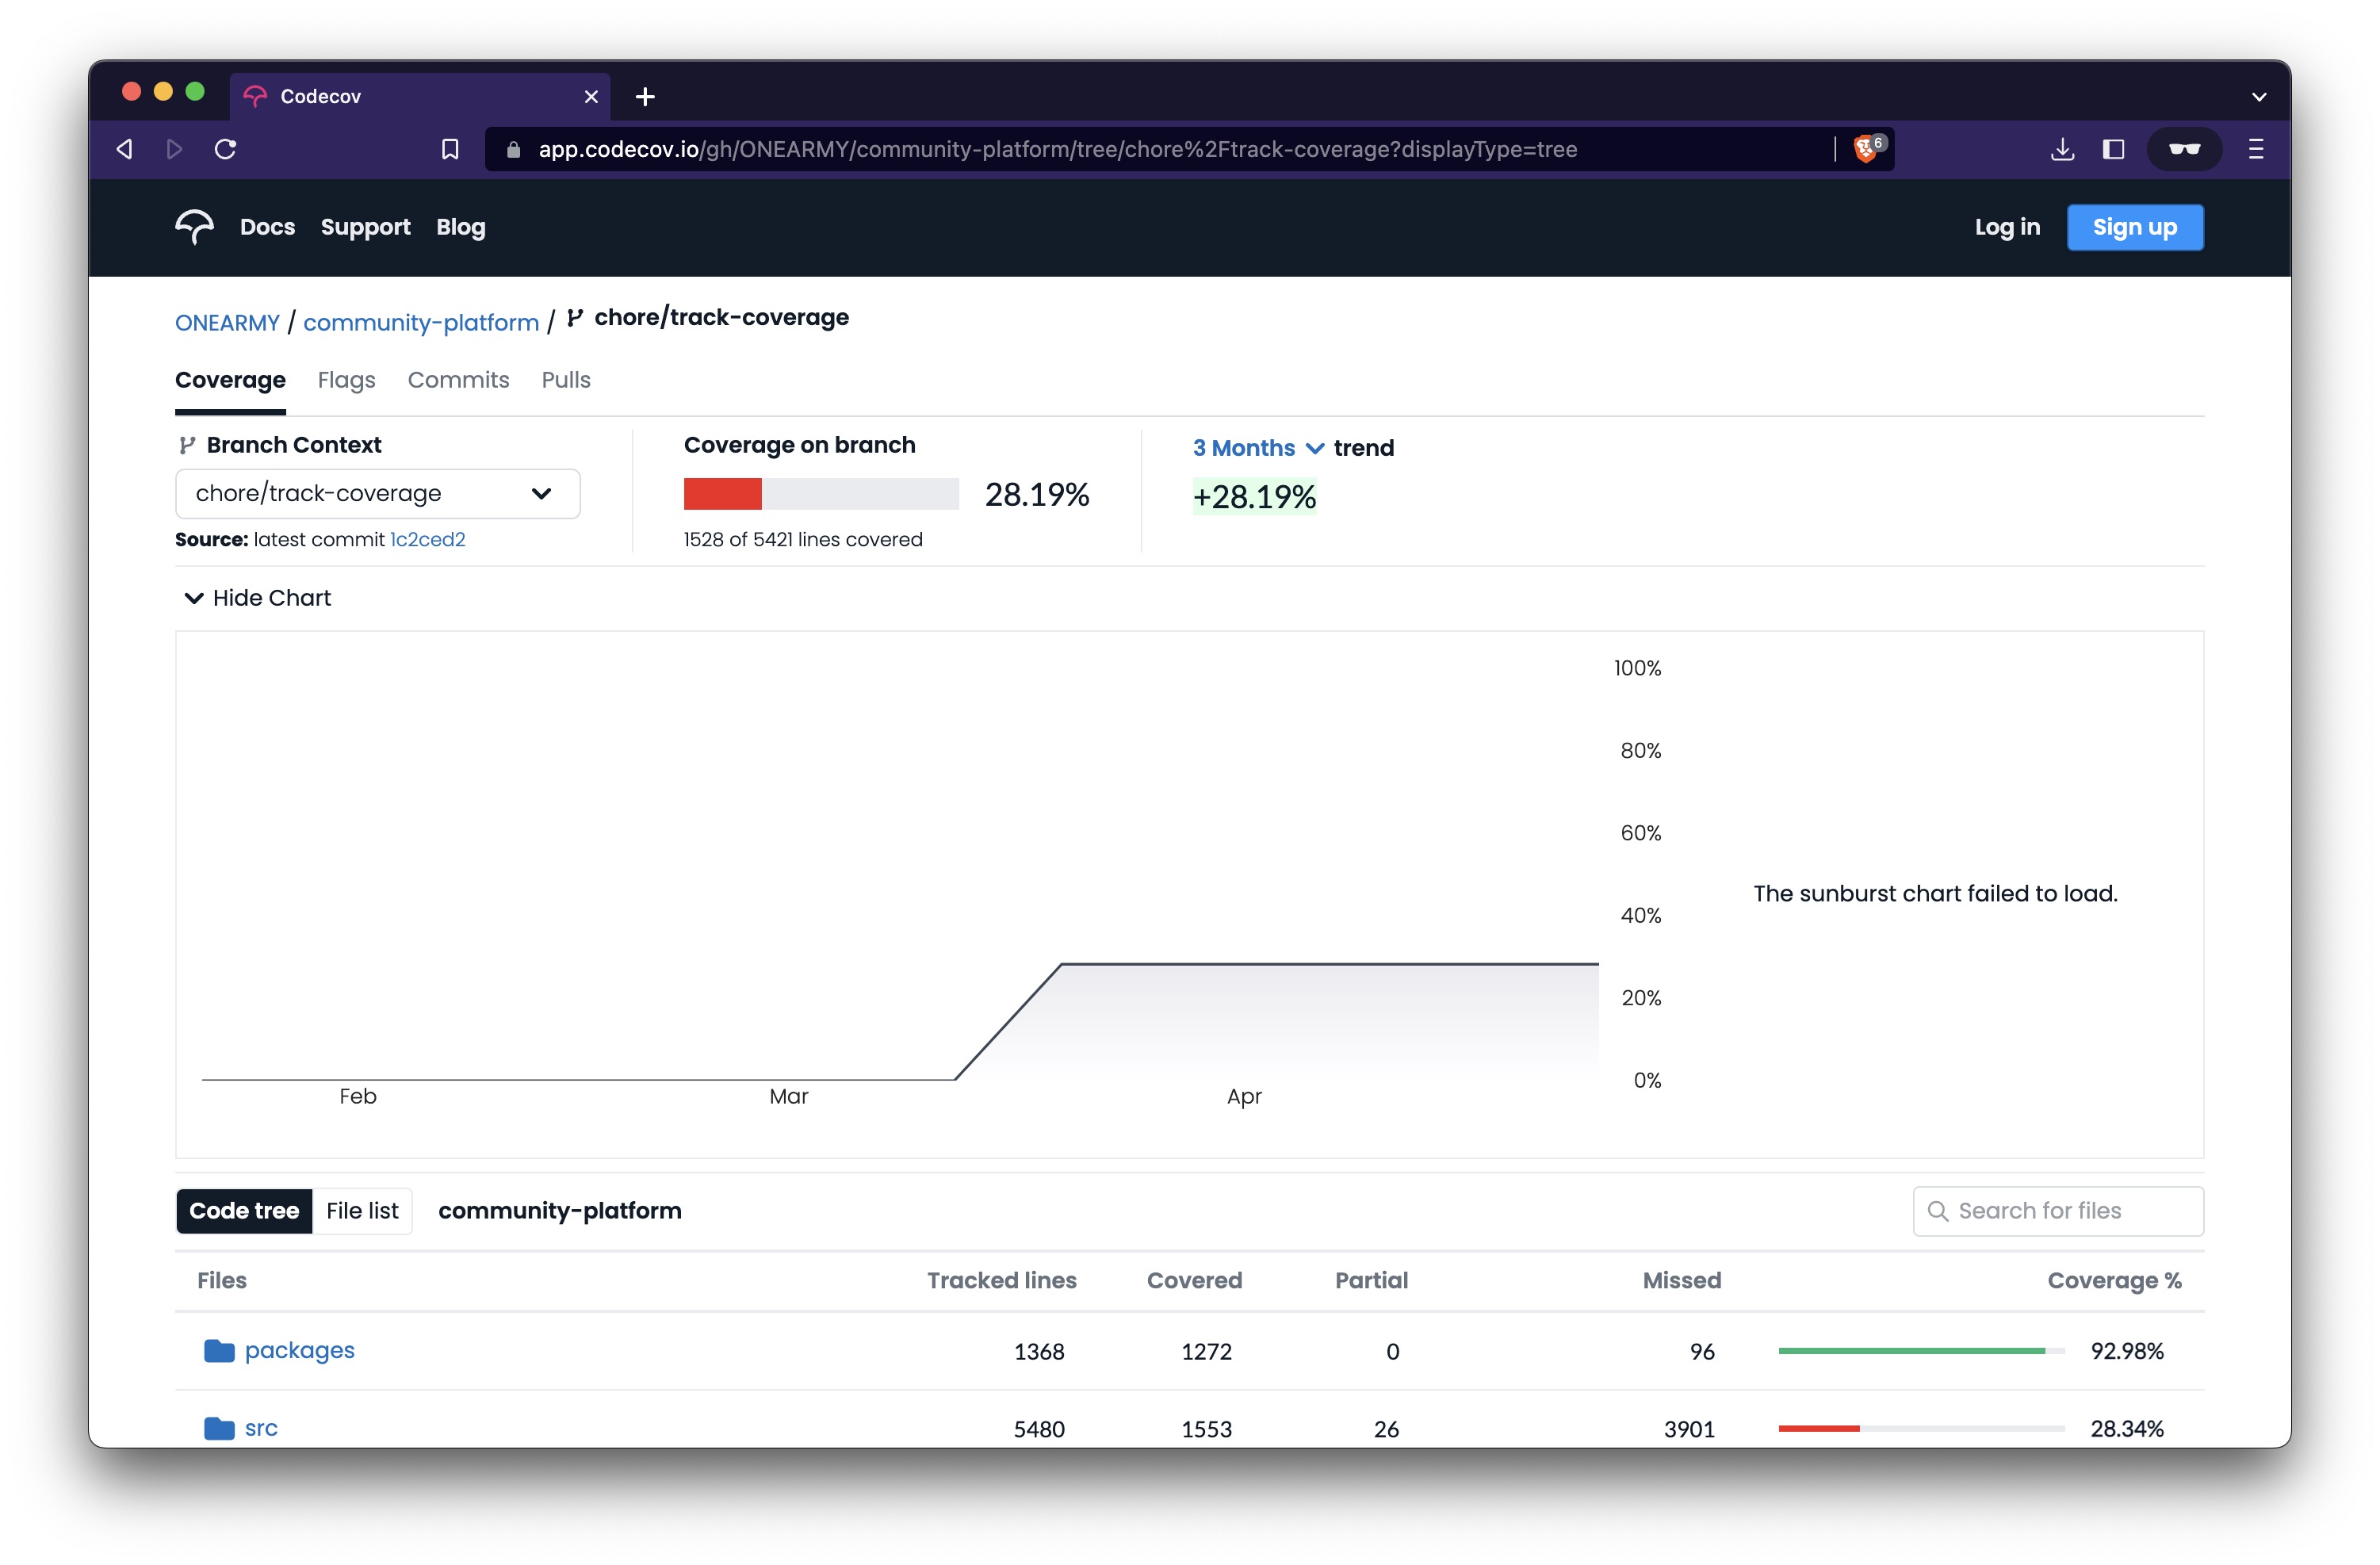Switch to Code tree view

tap(244, 1211)
